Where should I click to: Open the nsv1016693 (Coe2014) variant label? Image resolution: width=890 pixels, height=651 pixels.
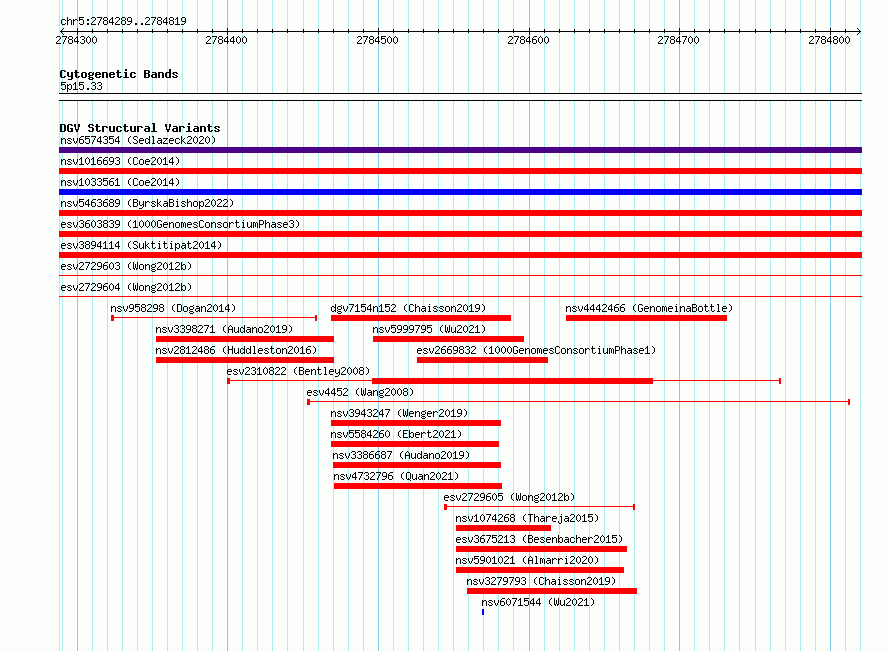pyautogui.click(x=120, y=161)
